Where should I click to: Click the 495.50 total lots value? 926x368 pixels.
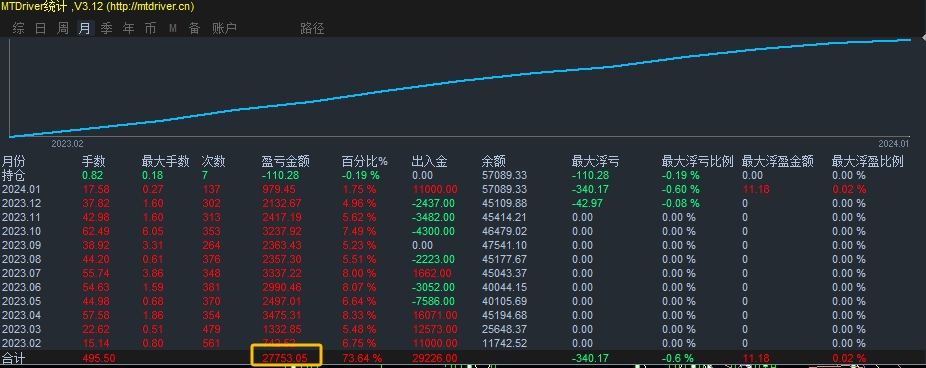coord(98,358)
